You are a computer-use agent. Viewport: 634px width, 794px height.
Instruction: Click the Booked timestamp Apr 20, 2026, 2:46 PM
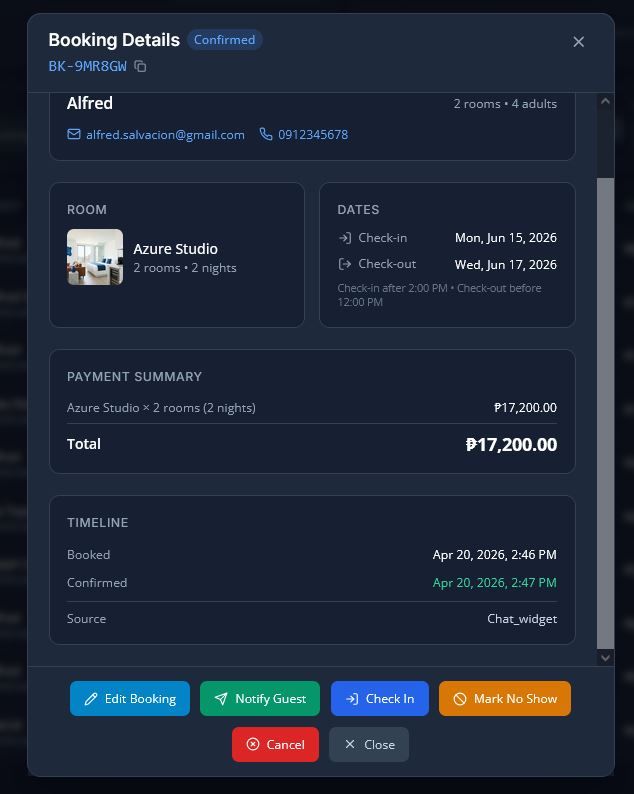(495, 555)
